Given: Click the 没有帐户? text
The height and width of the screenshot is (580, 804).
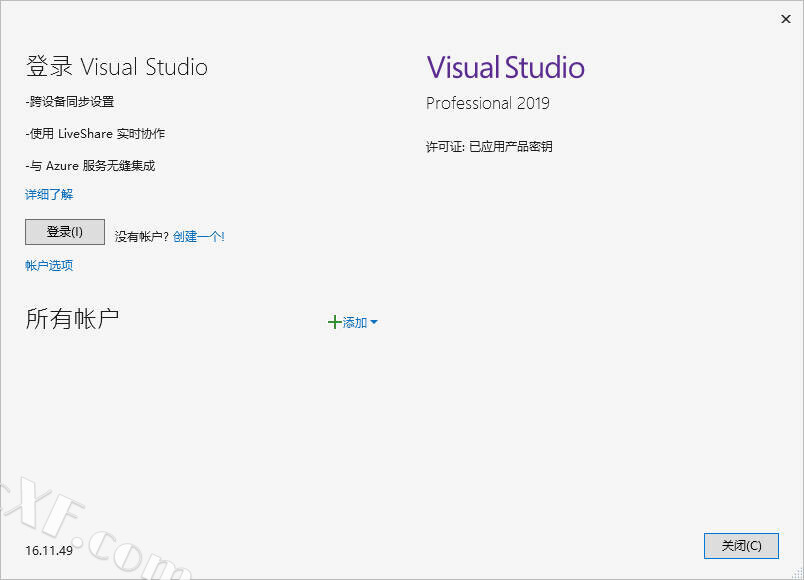Looking at the screenshot, I should pos(142,236).
